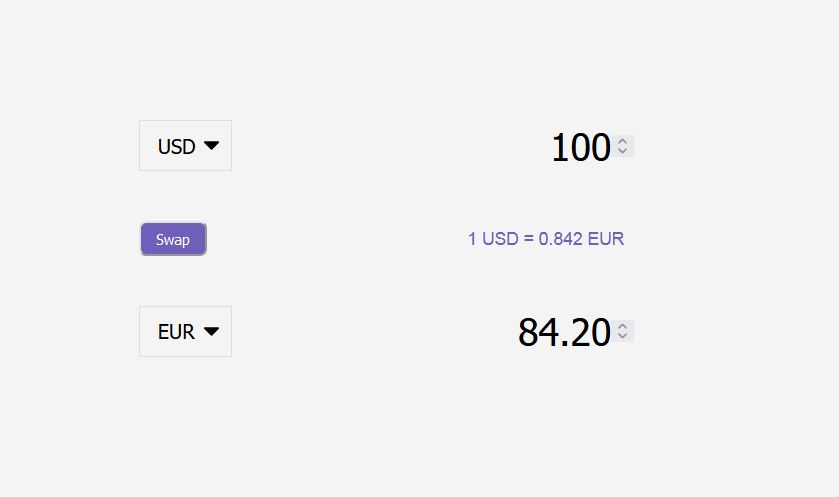Image resolution: width=839 pixels, height=497 pixels.
Task: Click the EUR label text
Action: tap(176, 332)
